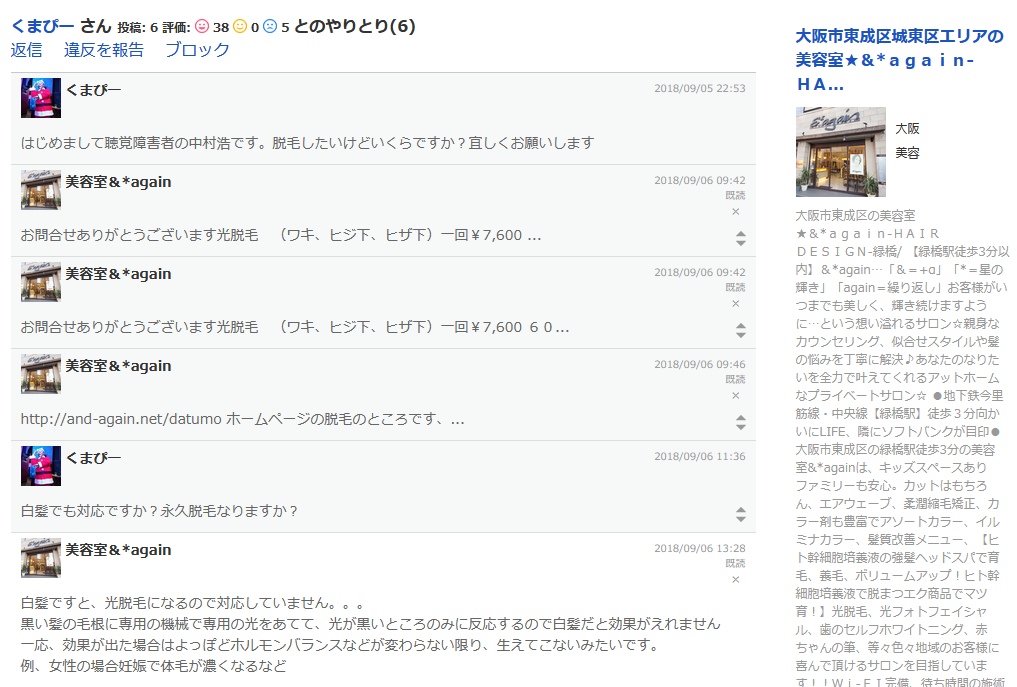Open the sidebar listing title 大阪市東成区城東区エリアの美容室
Image resolution: width=1017 pixels, height=687 pixels.
[899, 60]
